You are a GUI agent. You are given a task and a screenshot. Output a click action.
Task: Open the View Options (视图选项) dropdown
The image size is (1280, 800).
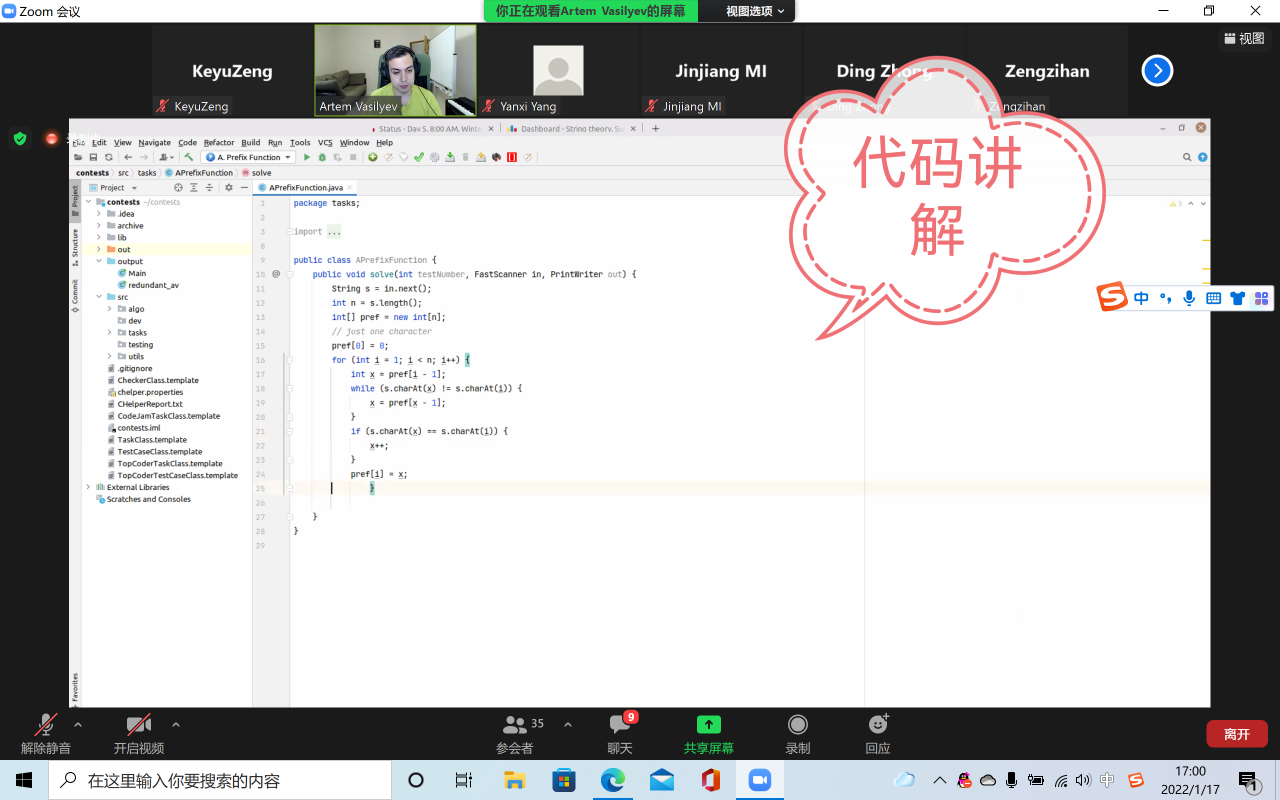click(755, 11)
